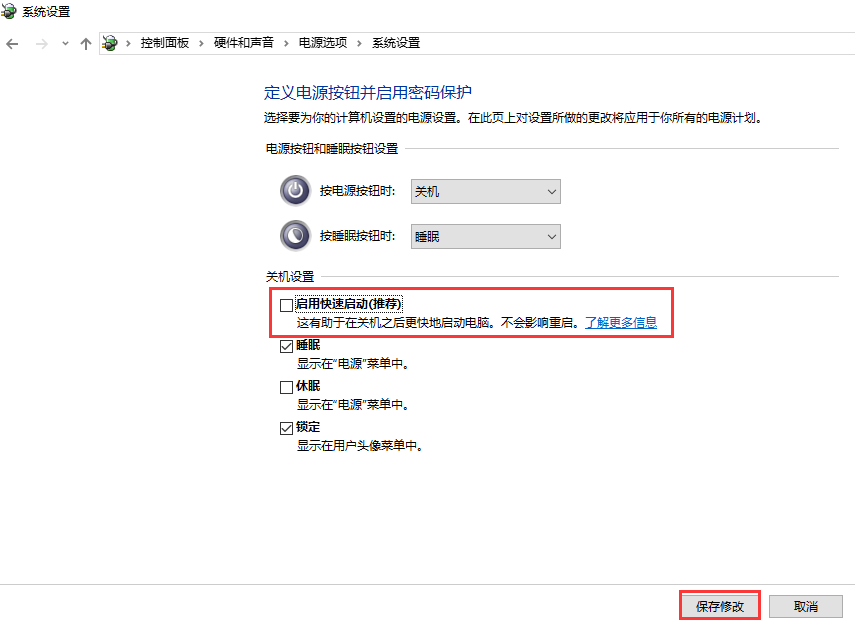This screenshot has height=622, width=855.
Task: Expand the recent locations chevron beside forward arrow
Action: 64,44
